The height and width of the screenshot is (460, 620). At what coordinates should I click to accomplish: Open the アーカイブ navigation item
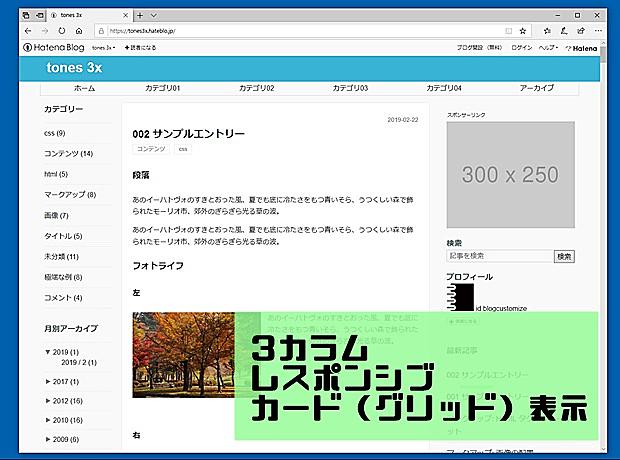click(537, 88)
